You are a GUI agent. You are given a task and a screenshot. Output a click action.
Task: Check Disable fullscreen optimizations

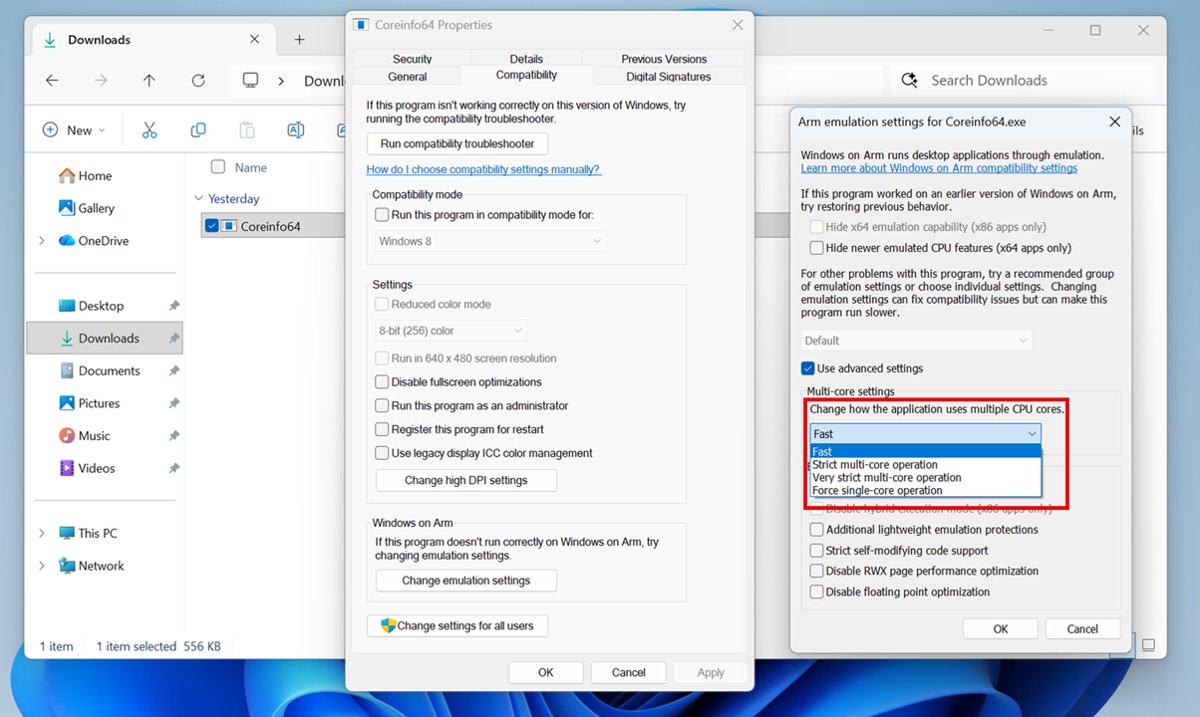coord(381,382)
